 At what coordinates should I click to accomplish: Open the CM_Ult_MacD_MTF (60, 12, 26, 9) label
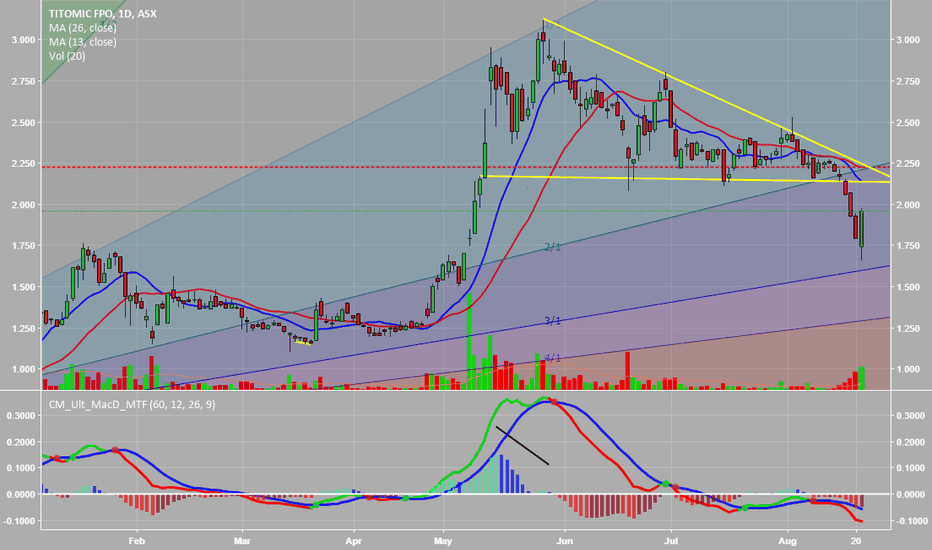coord(132,404)
